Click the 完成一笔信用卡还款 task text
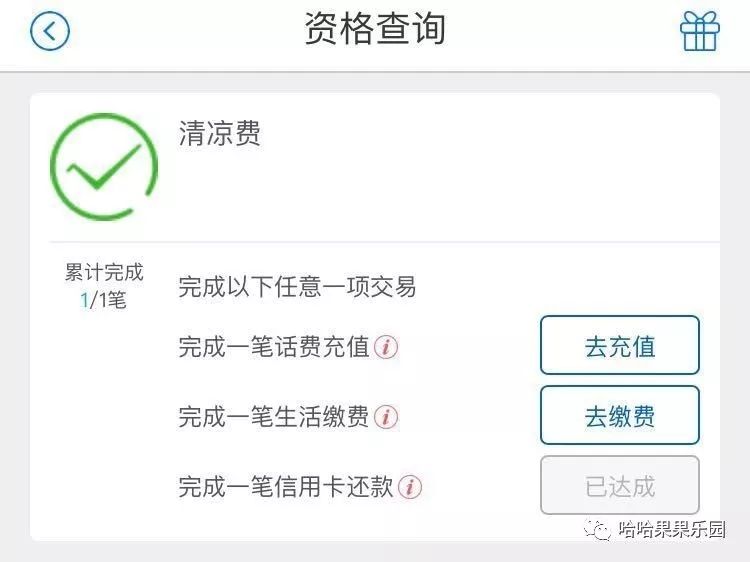Image resolution: width=750 pixels, height=562 pixels. click(x=286, y=487)
